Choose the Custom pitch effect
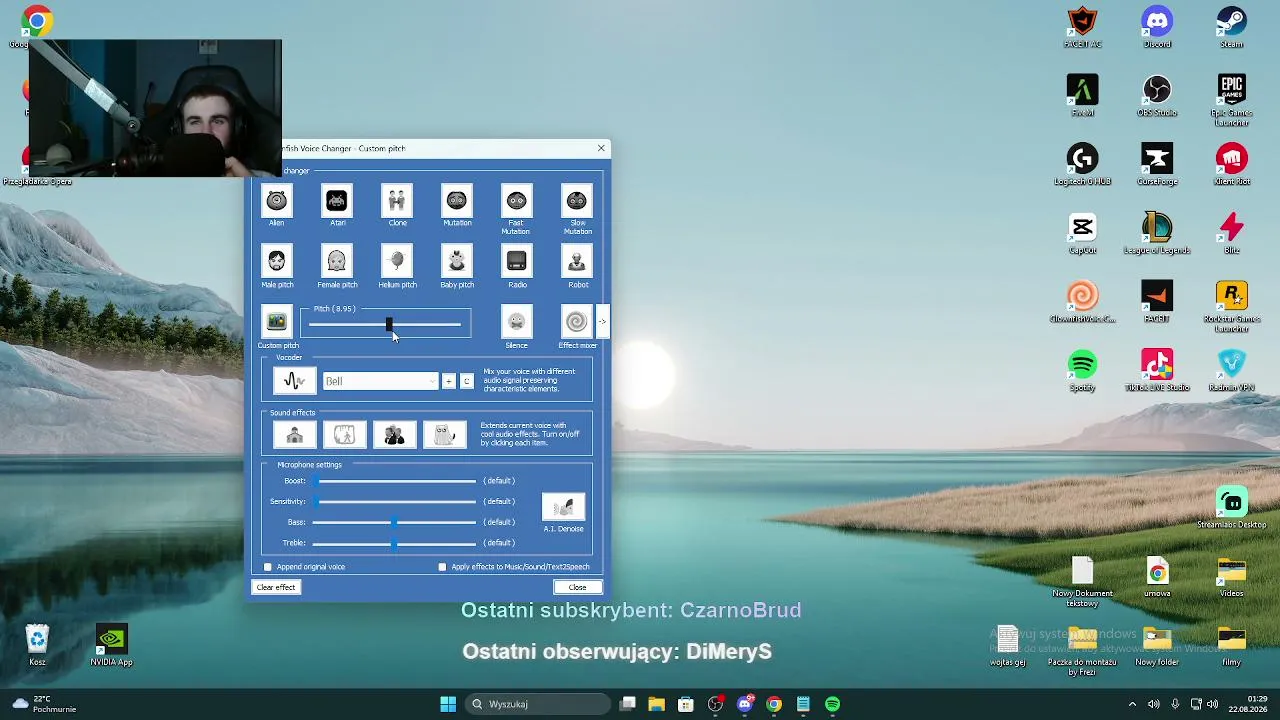 [x=276, y=322]
